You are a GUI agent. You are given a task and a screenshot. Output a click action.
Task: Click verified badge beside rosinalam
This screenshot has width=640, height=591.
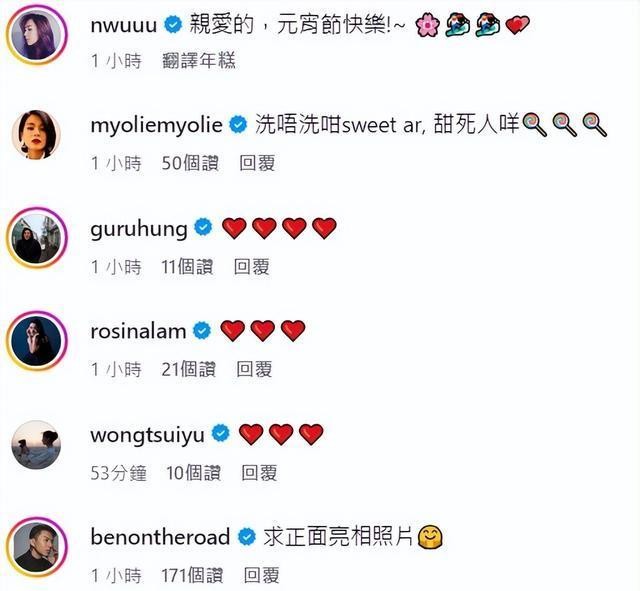pyautogui.click(x=202, y=331)
